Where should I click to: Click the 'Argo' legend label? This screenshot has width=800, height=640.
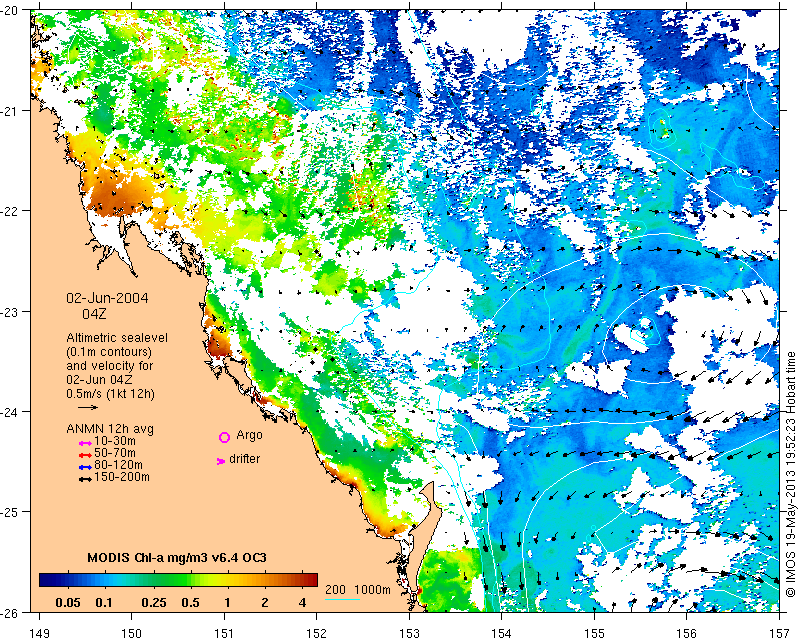[x=249, y=435]
